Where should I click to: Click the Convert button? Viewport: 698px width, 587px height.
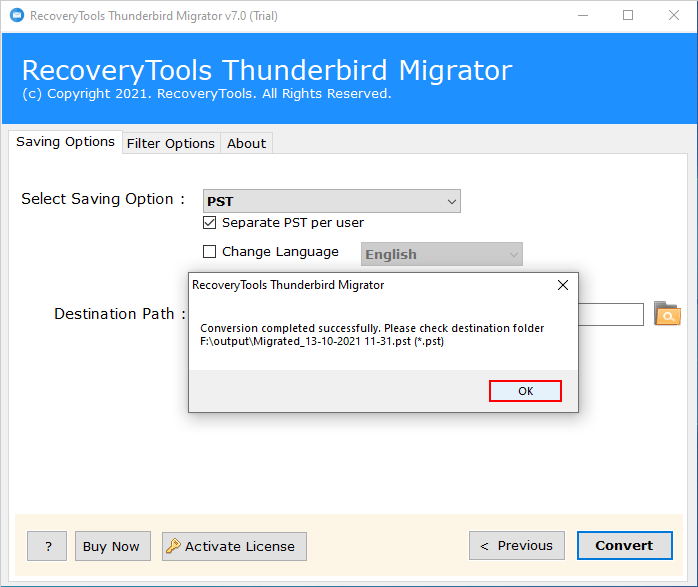point(625,545)
